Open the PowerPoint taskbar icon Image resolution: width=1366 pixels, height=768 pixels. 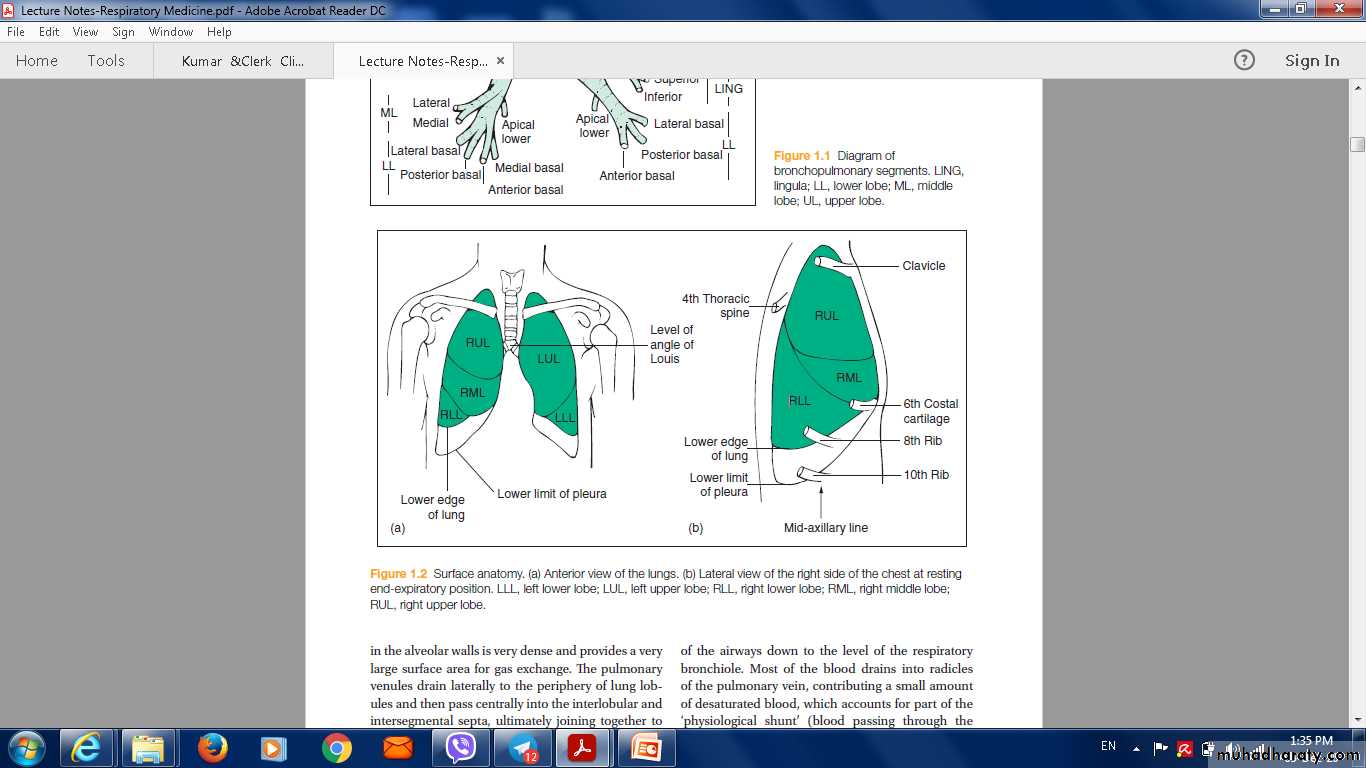point(645,748)
